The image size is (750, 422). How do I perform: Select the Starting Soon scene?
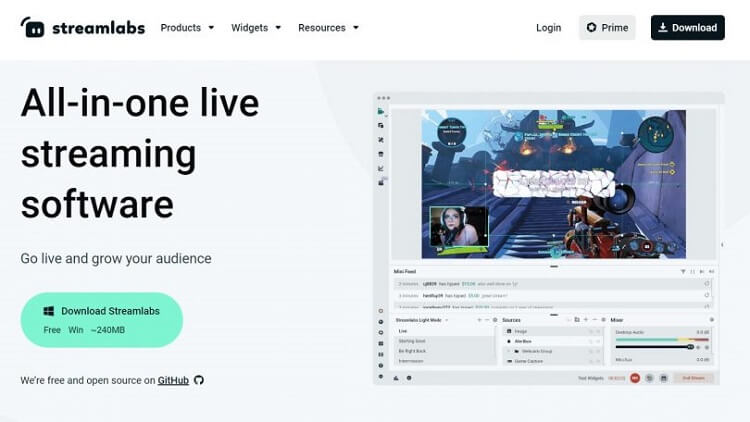(444, 341)
